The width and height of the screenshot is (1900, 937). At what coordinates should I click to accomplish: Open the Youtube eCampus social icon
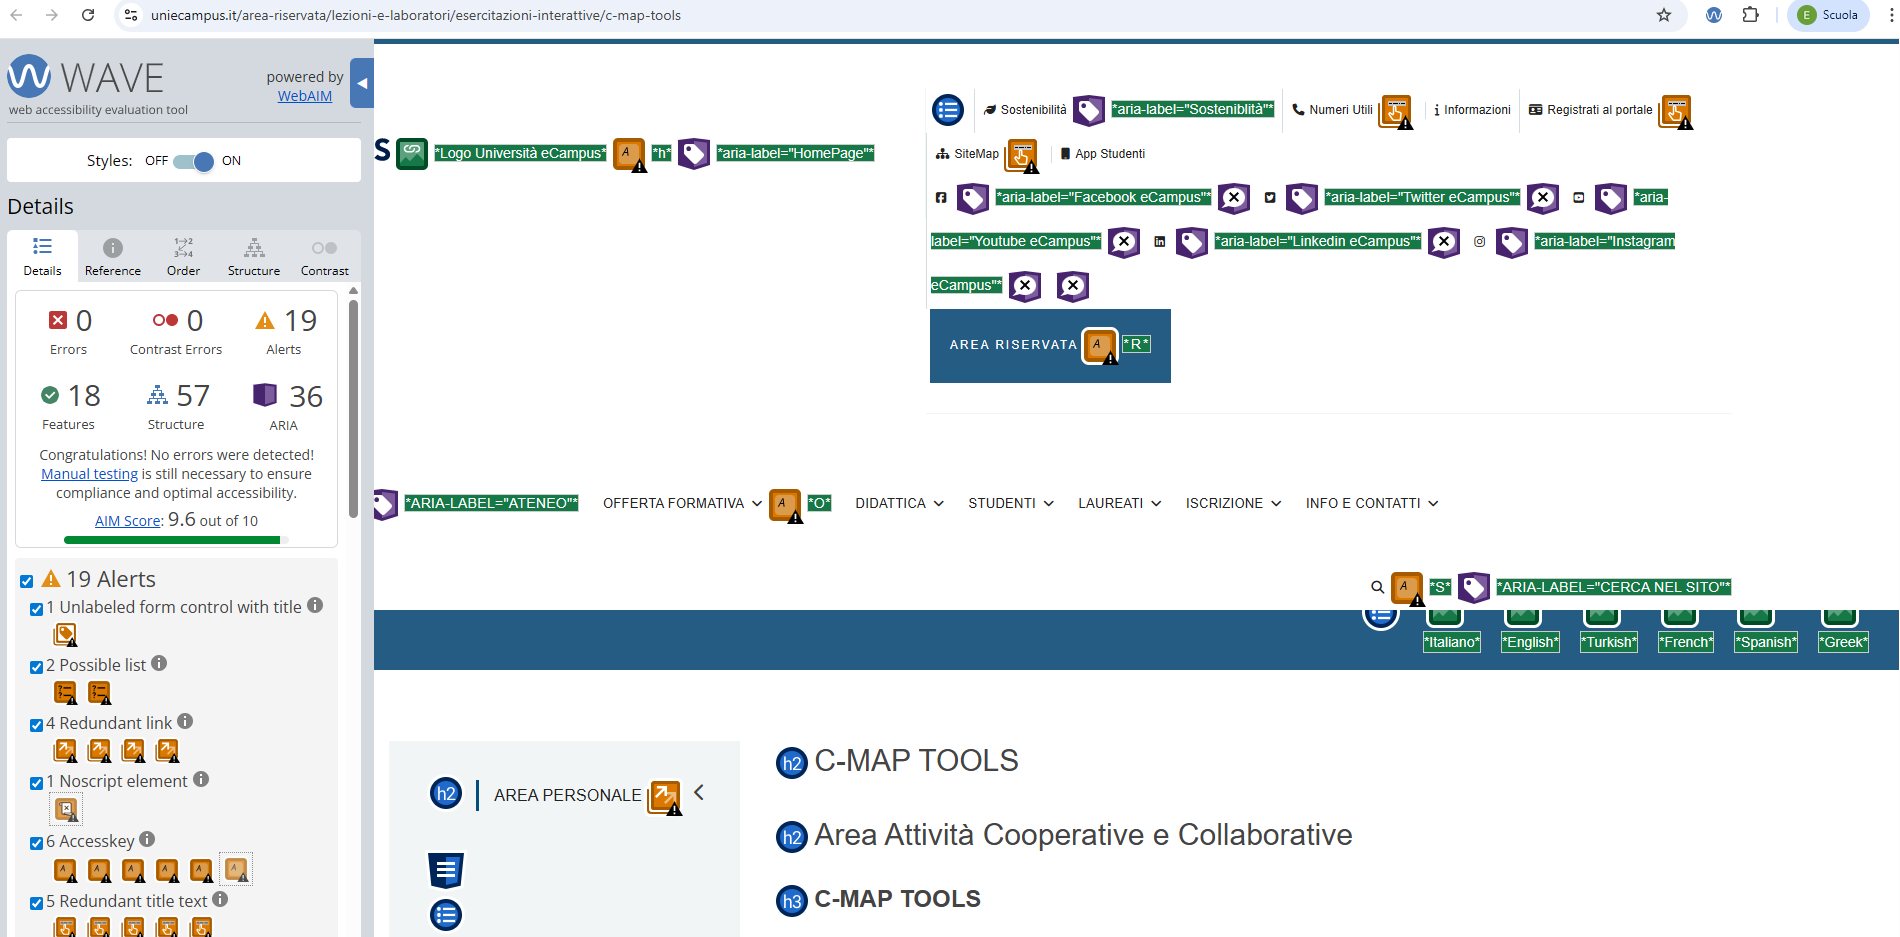coord(1579,198)
